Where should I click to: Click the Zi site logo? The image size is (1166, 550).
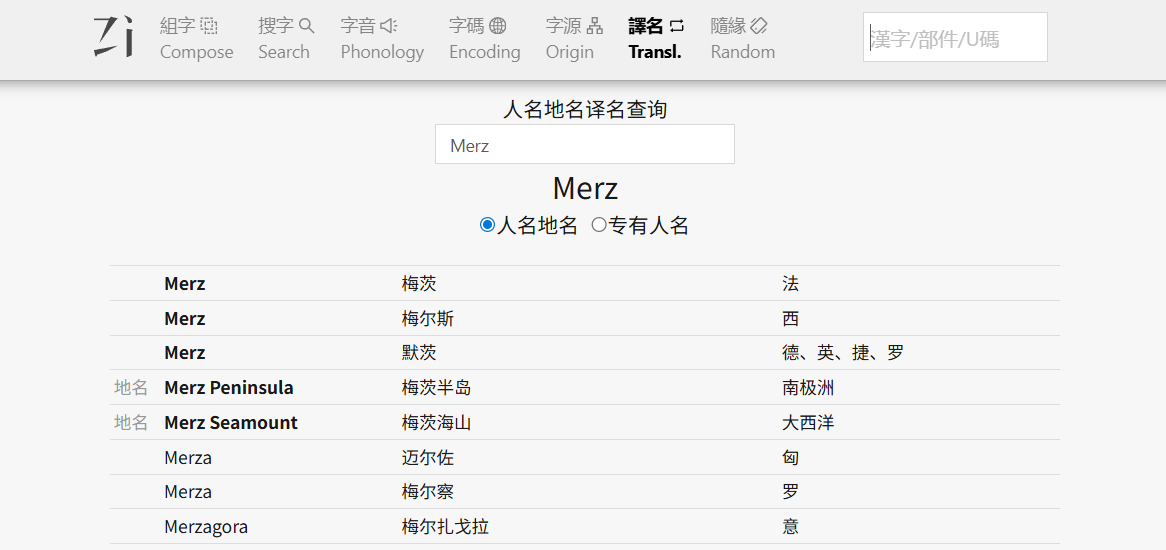pos(113,37)
